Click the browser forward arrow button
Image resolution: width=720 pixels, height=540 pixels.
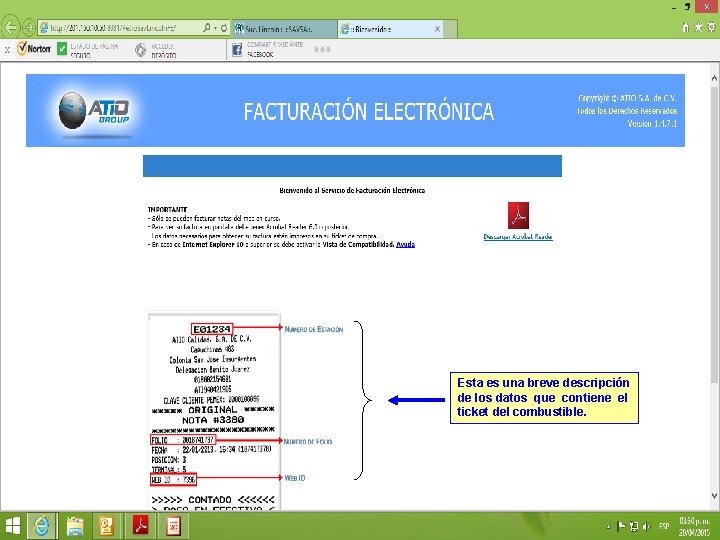(x=28, y=28)
